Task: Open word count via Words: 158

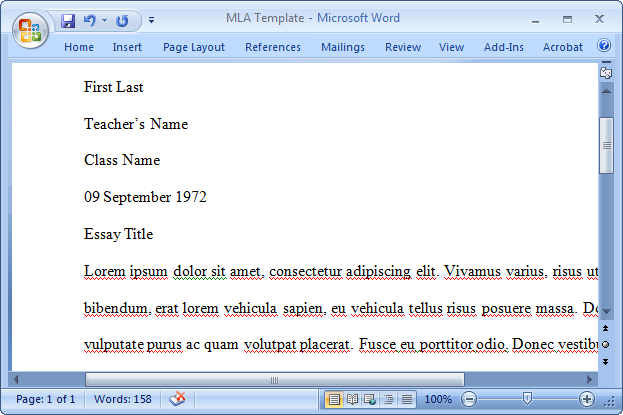Action: (122, 399)
